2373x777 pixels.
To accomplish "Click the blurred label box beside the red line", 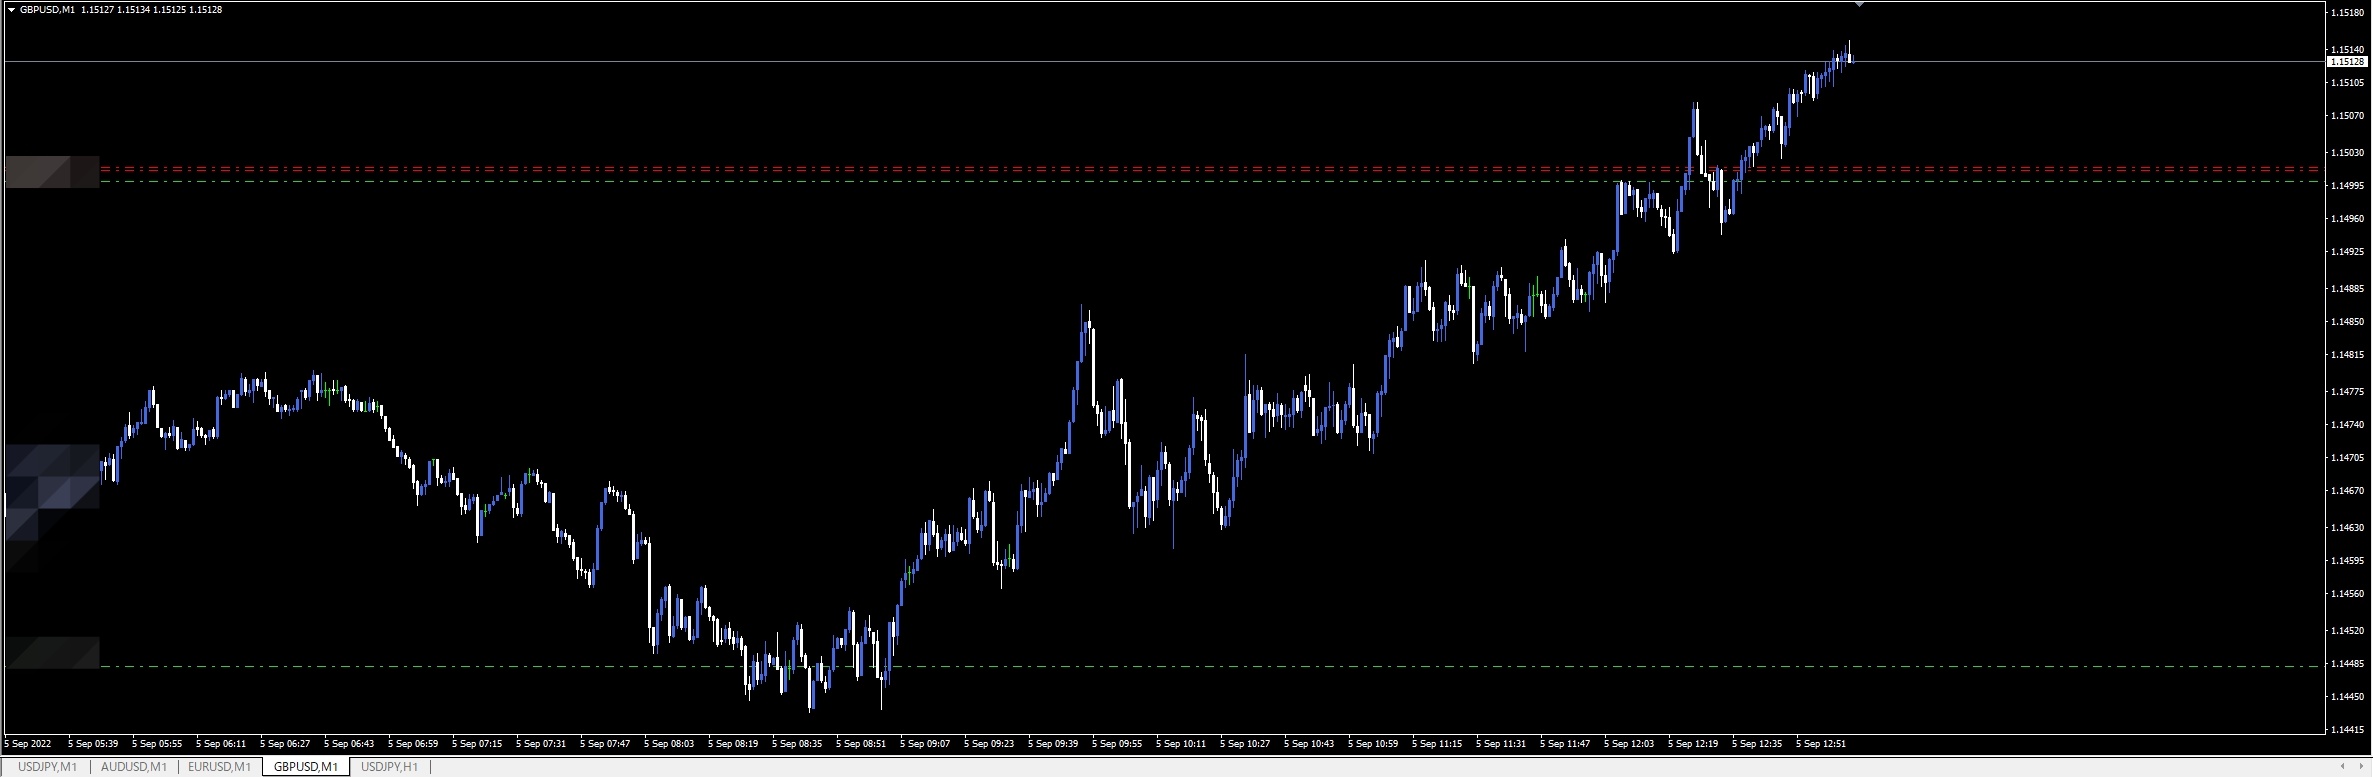I will tap(52, 172).
